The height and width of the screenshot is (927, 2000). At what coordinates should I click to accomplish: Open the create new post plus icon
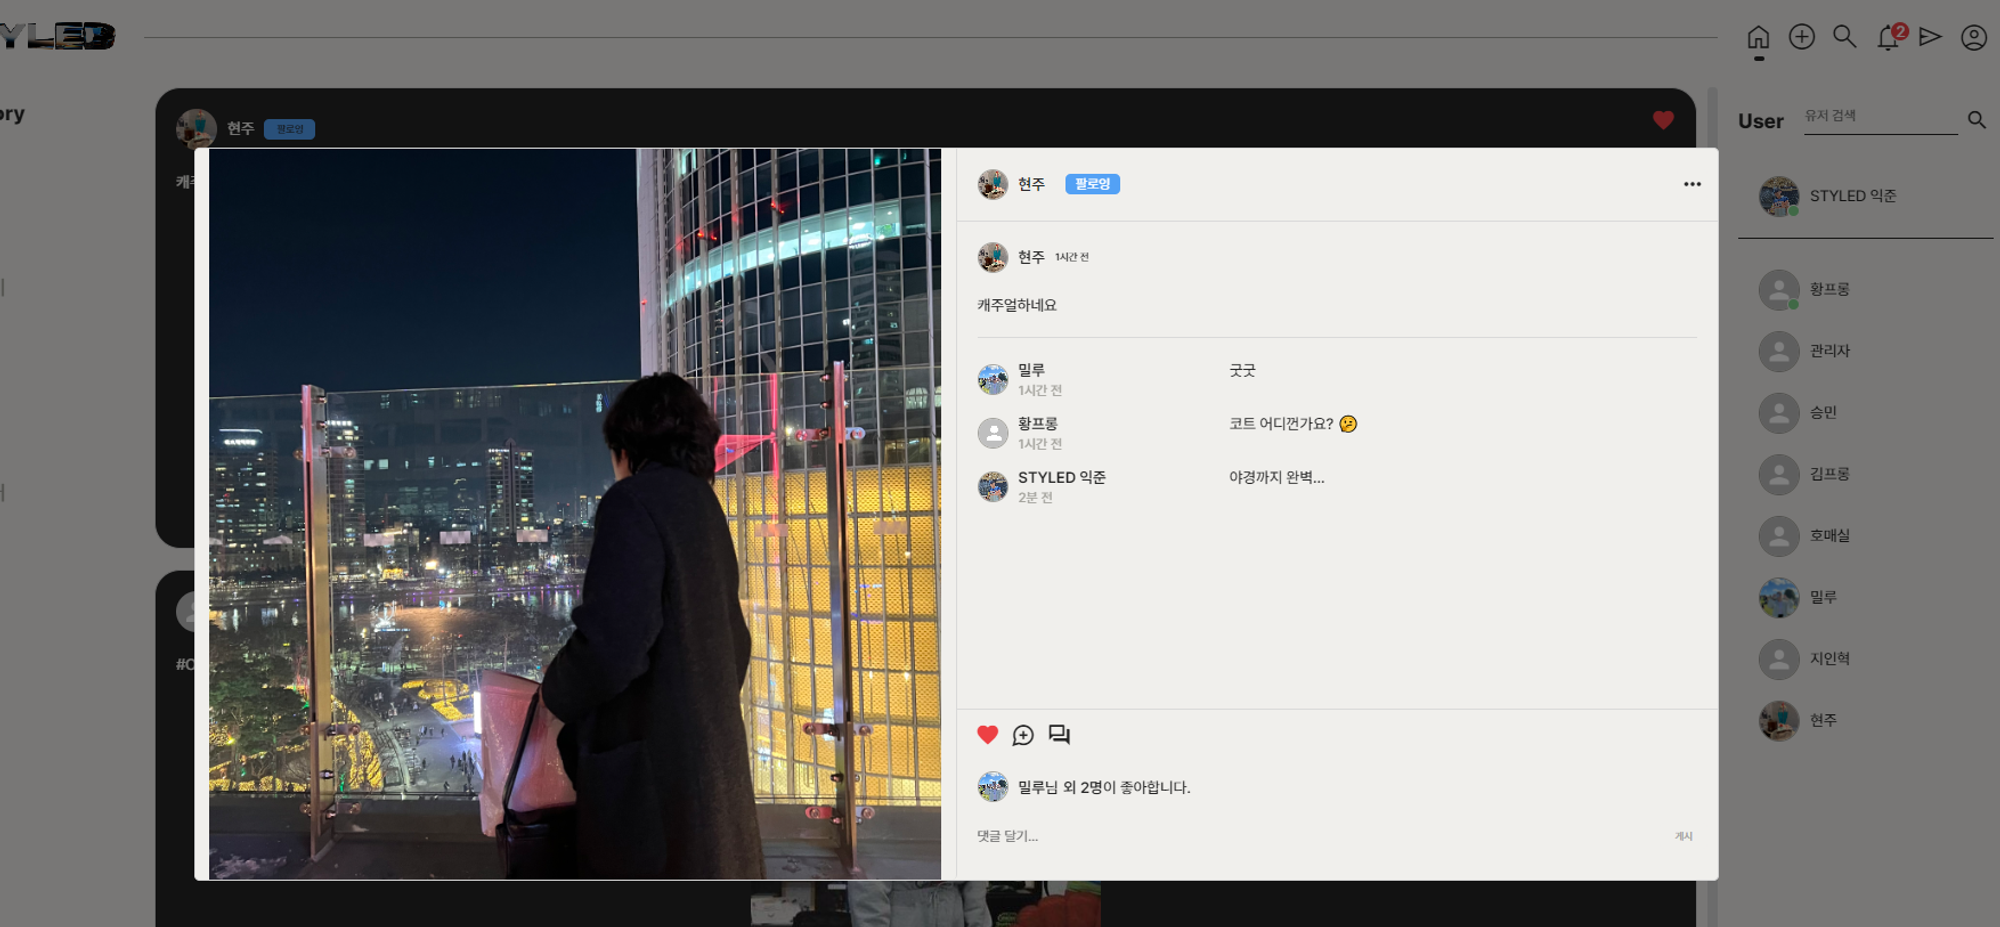click(x=1801, y=37)
